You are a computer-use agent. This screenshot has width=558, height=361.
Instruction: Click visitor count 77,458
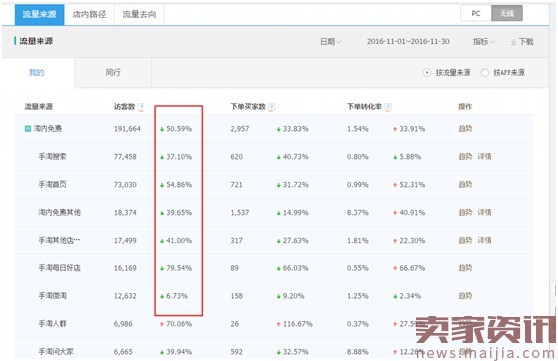[x=125, y=157]
